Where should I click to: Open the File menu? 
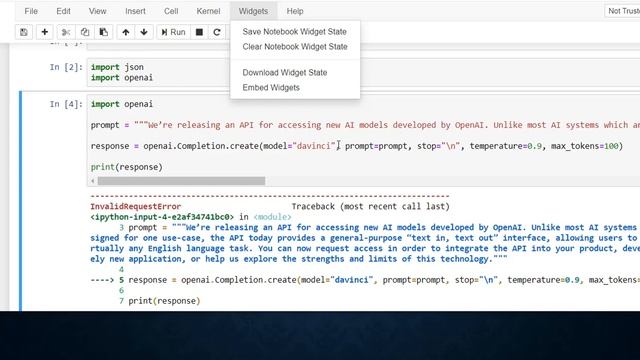tap(31, 11)
